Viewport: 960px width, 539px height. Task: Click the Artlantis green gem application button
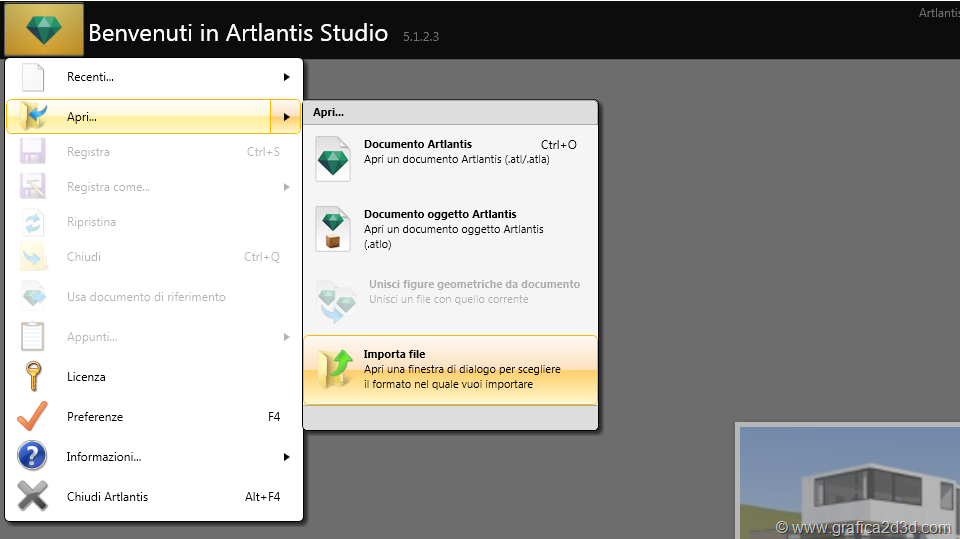click(43, 30)
